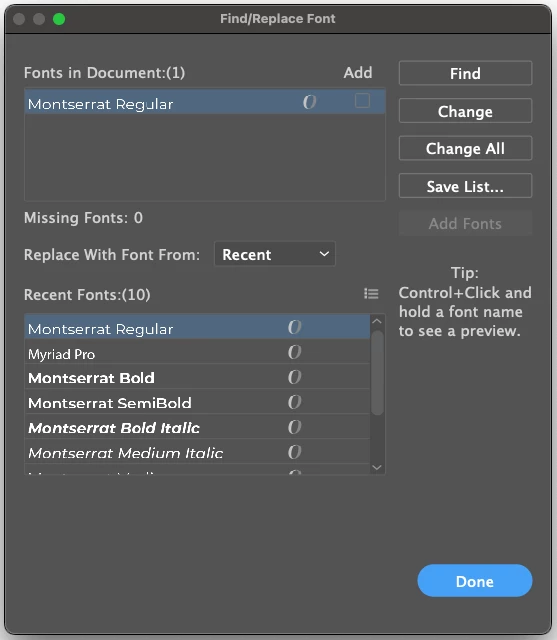Click OpenType icon next to Montserrat Bold Italic

[294, 427]
